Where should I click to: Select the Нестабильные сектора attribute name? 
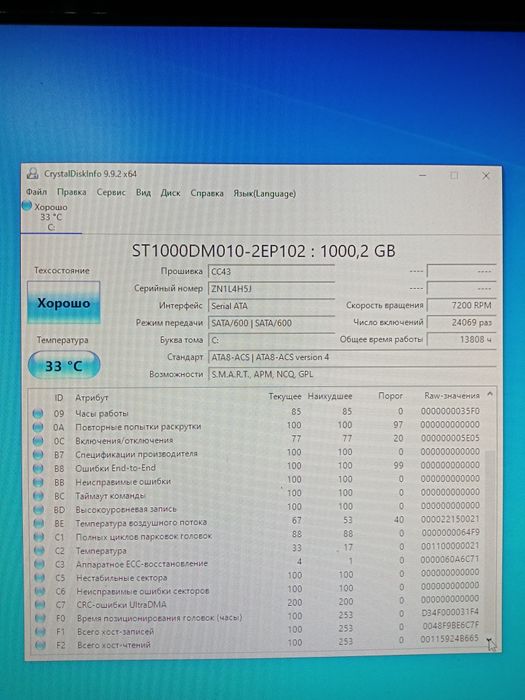click(x=121, y=578)
